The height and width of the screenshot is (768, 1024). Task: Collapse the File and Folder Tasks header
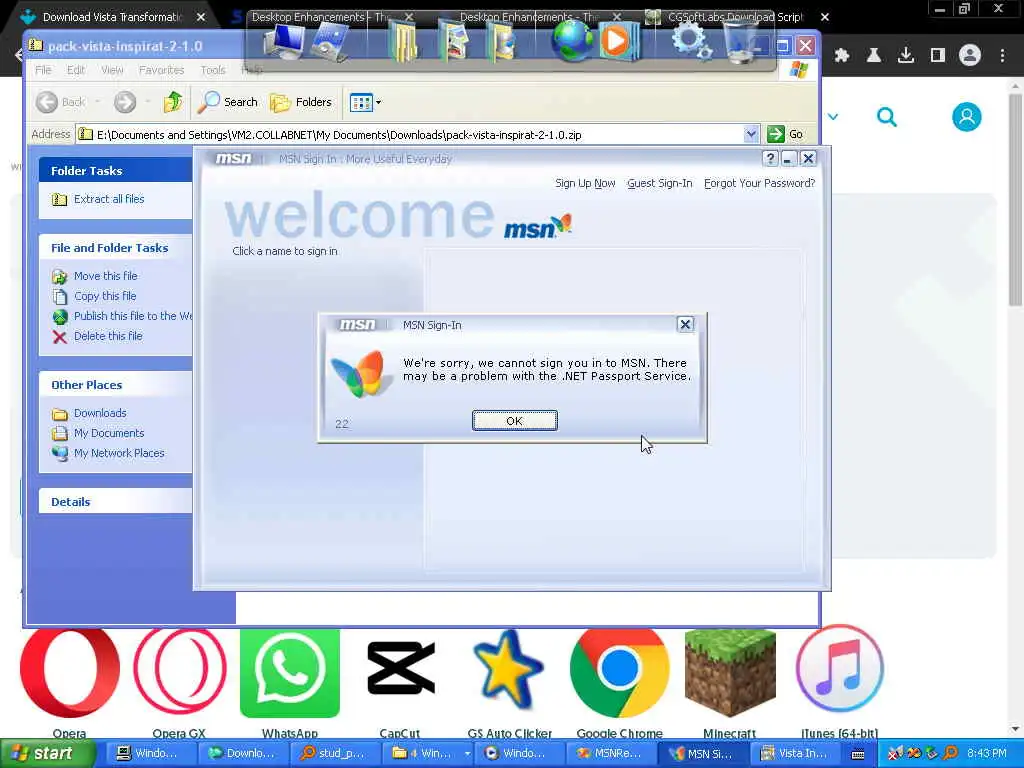[116, 248]
